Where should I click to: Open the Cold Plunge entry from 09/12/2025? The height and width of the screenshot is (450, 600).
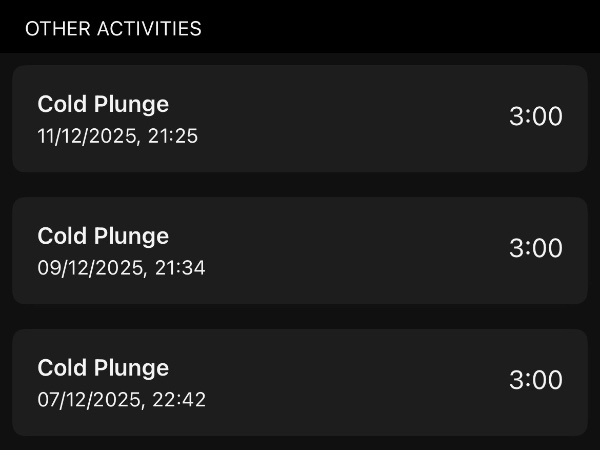299,251
